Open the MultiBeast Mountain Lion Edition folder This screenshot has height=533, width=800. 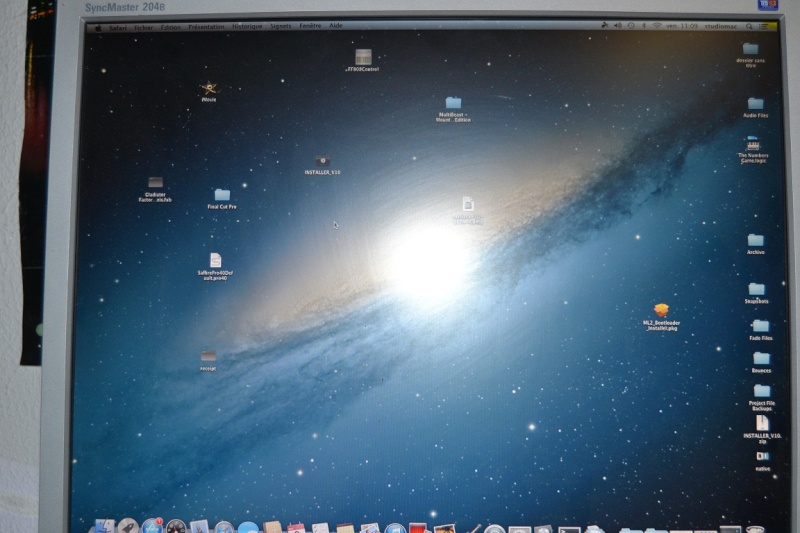pyautogui.click(x=453, y=103)
